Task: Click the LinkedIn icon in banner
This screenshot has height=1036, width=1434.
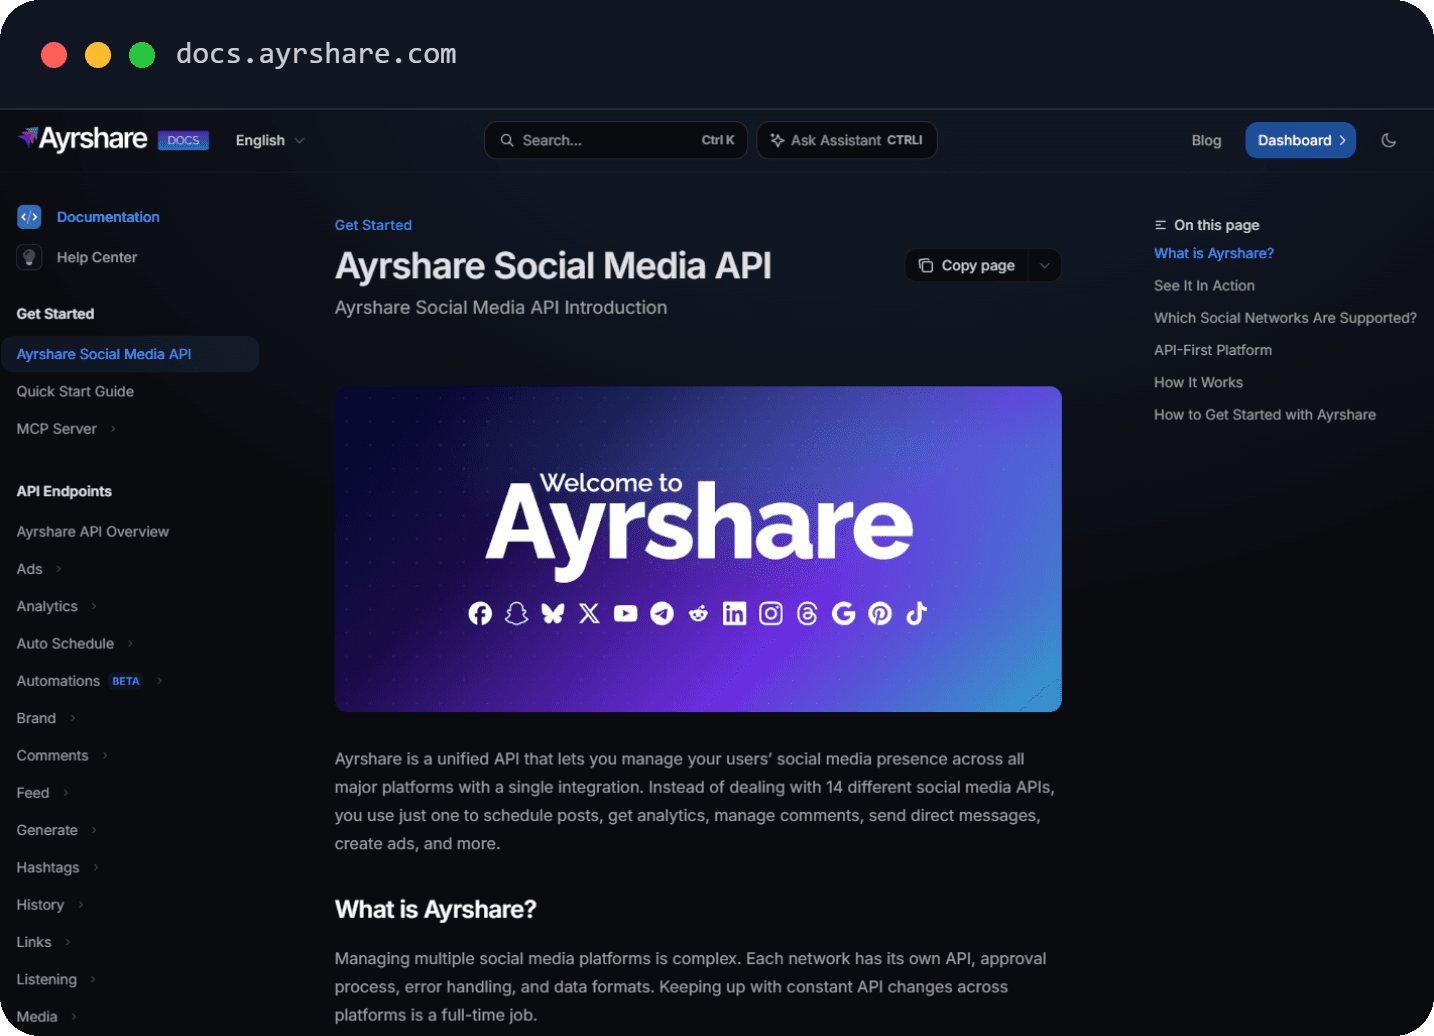Action: point(734,613)
